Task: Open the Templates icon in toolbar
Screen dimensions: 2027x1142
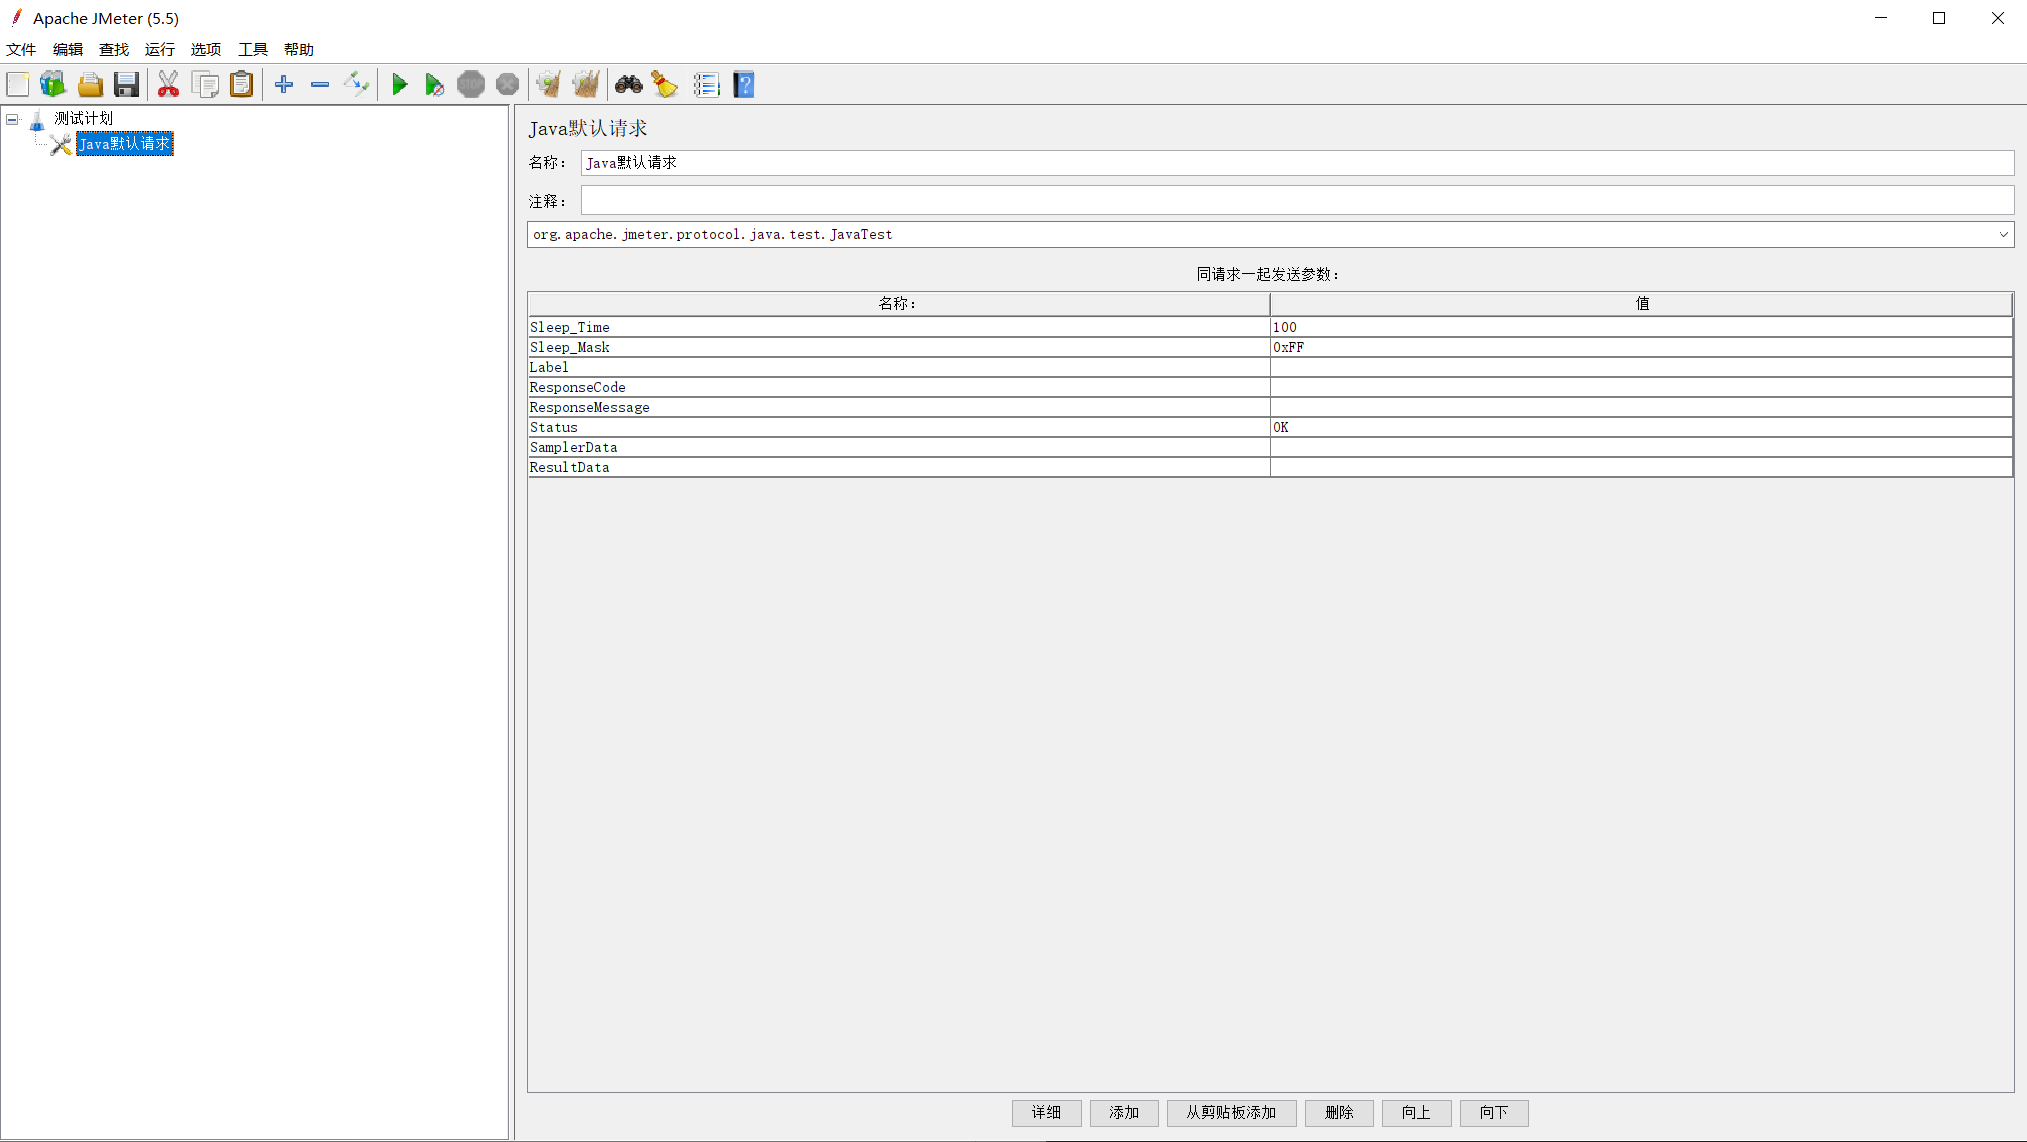Action: click(x=53, y=85)
